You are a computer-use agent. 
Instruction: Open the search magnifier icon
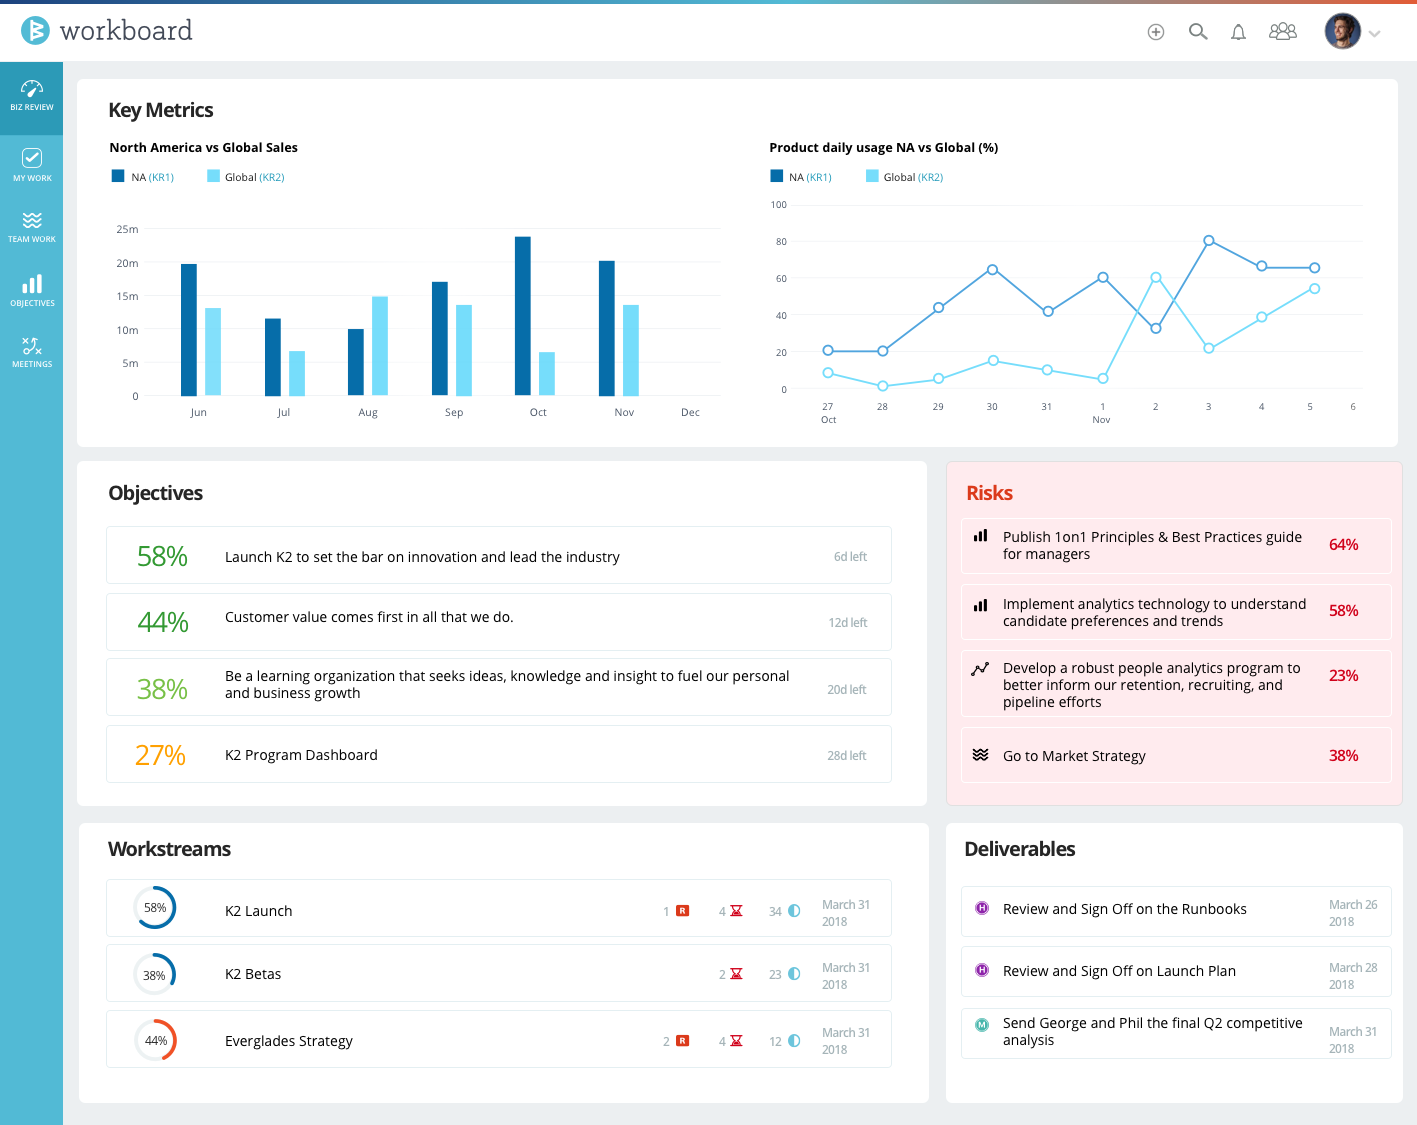click(x=1197, y=31)
